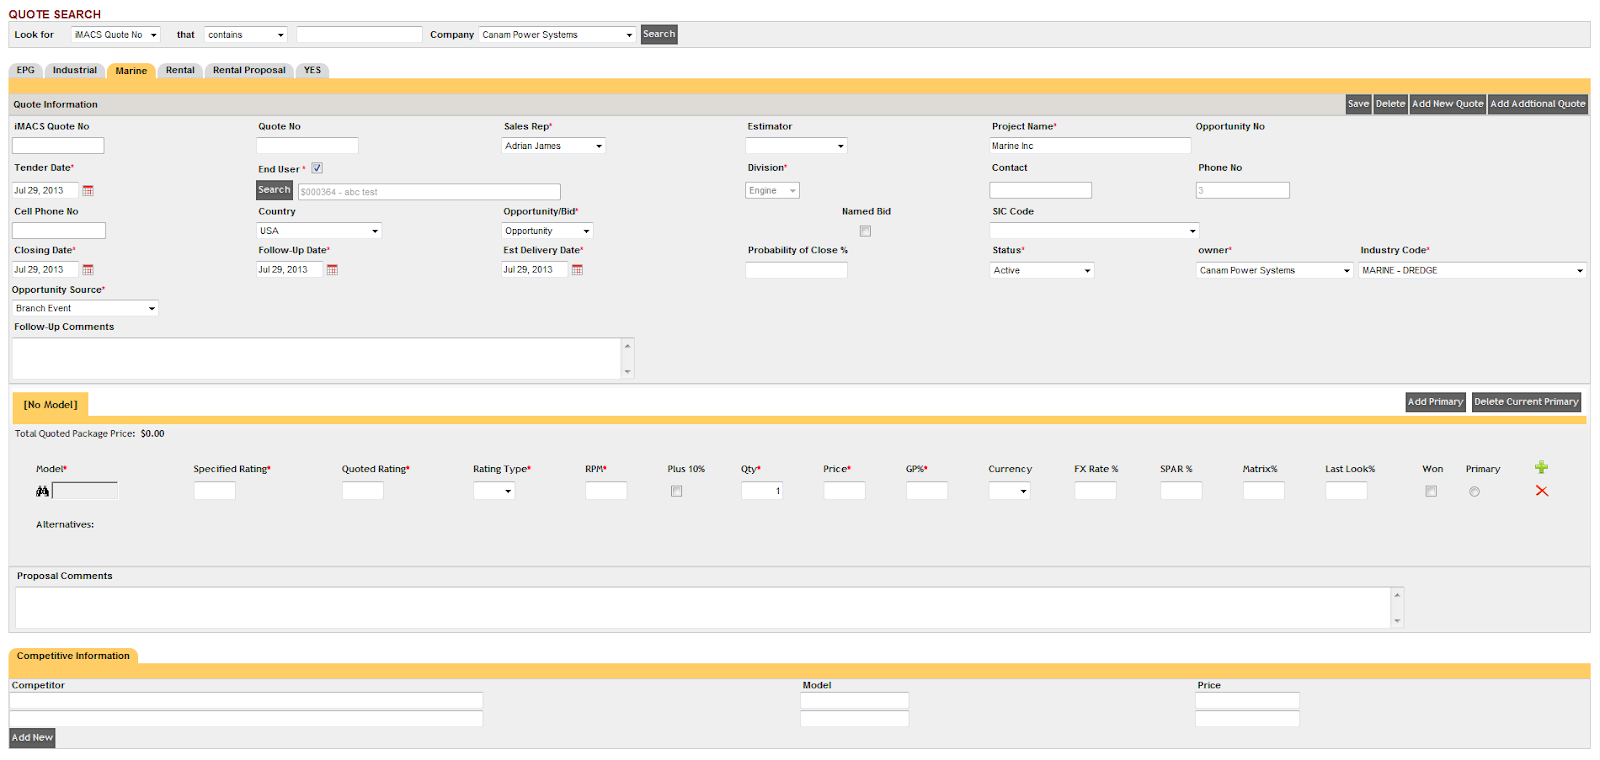Screen dimensions: 1600x760
Task: Switch to the Rental Proposal tab
Action: [249, 71]
